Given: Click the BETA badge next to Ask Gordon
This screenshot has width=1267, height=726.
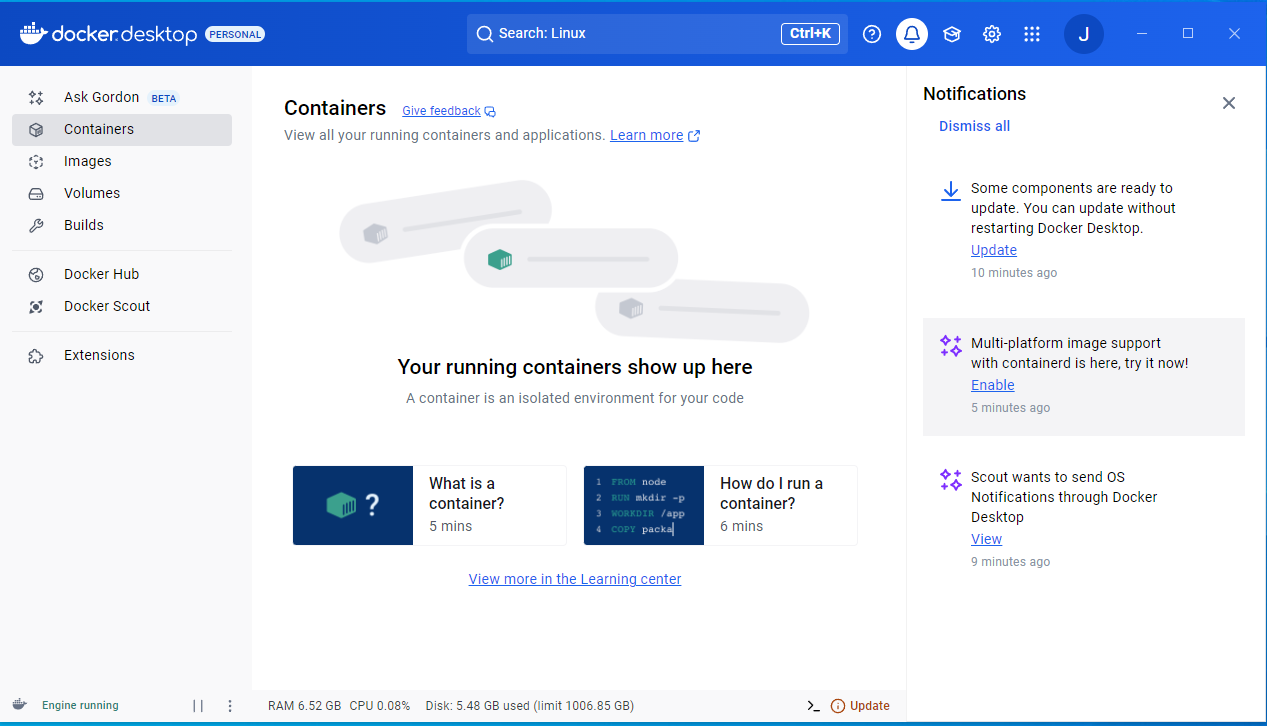Looking at the screenshot, I should 164,98.
